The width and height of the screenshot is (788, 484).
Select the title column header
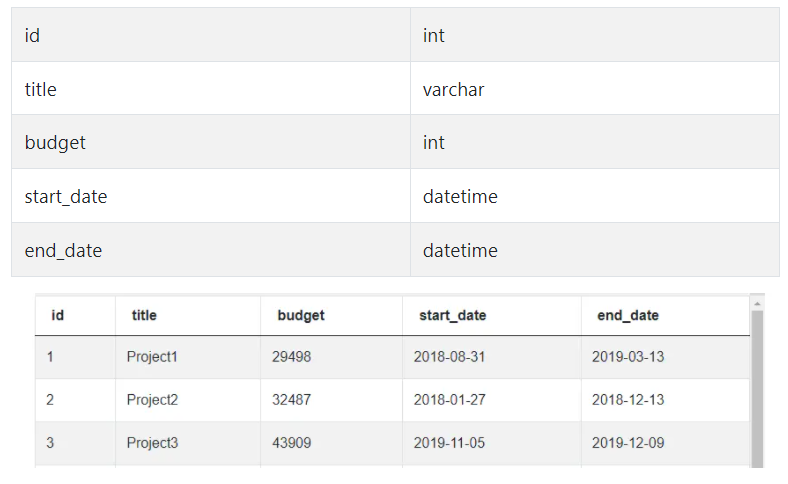[144, 316]
